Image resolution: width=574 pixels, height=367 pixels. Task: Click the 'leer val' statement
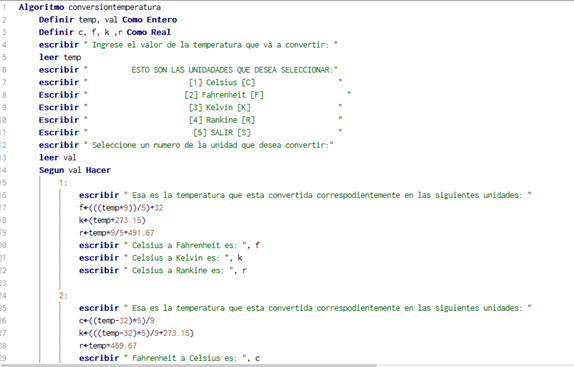click(57, 157)
